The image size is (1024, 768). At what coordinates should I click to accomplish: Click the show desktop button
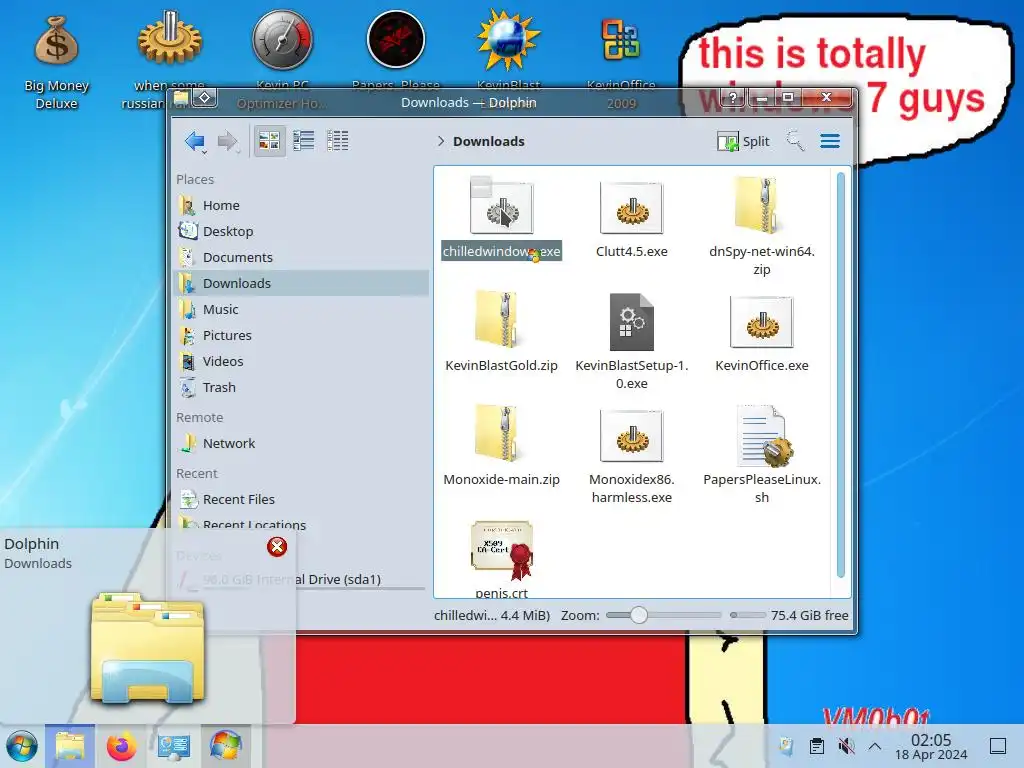tap(997, 746)
